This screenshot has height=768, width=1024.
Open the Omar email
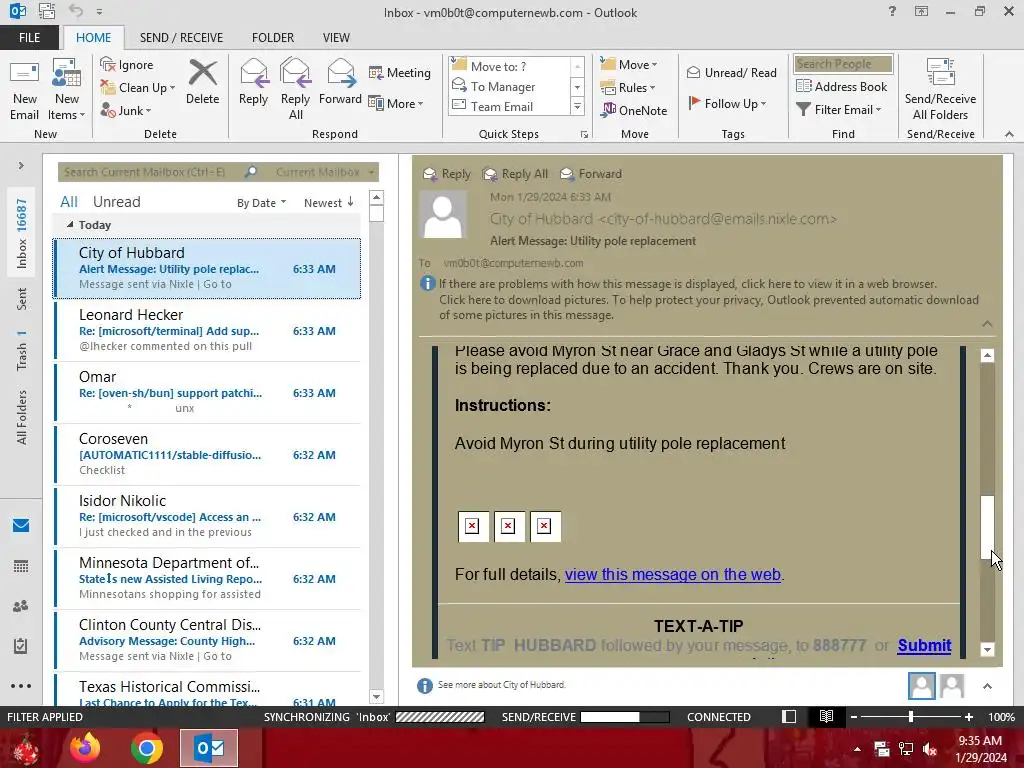pos(207,392)
